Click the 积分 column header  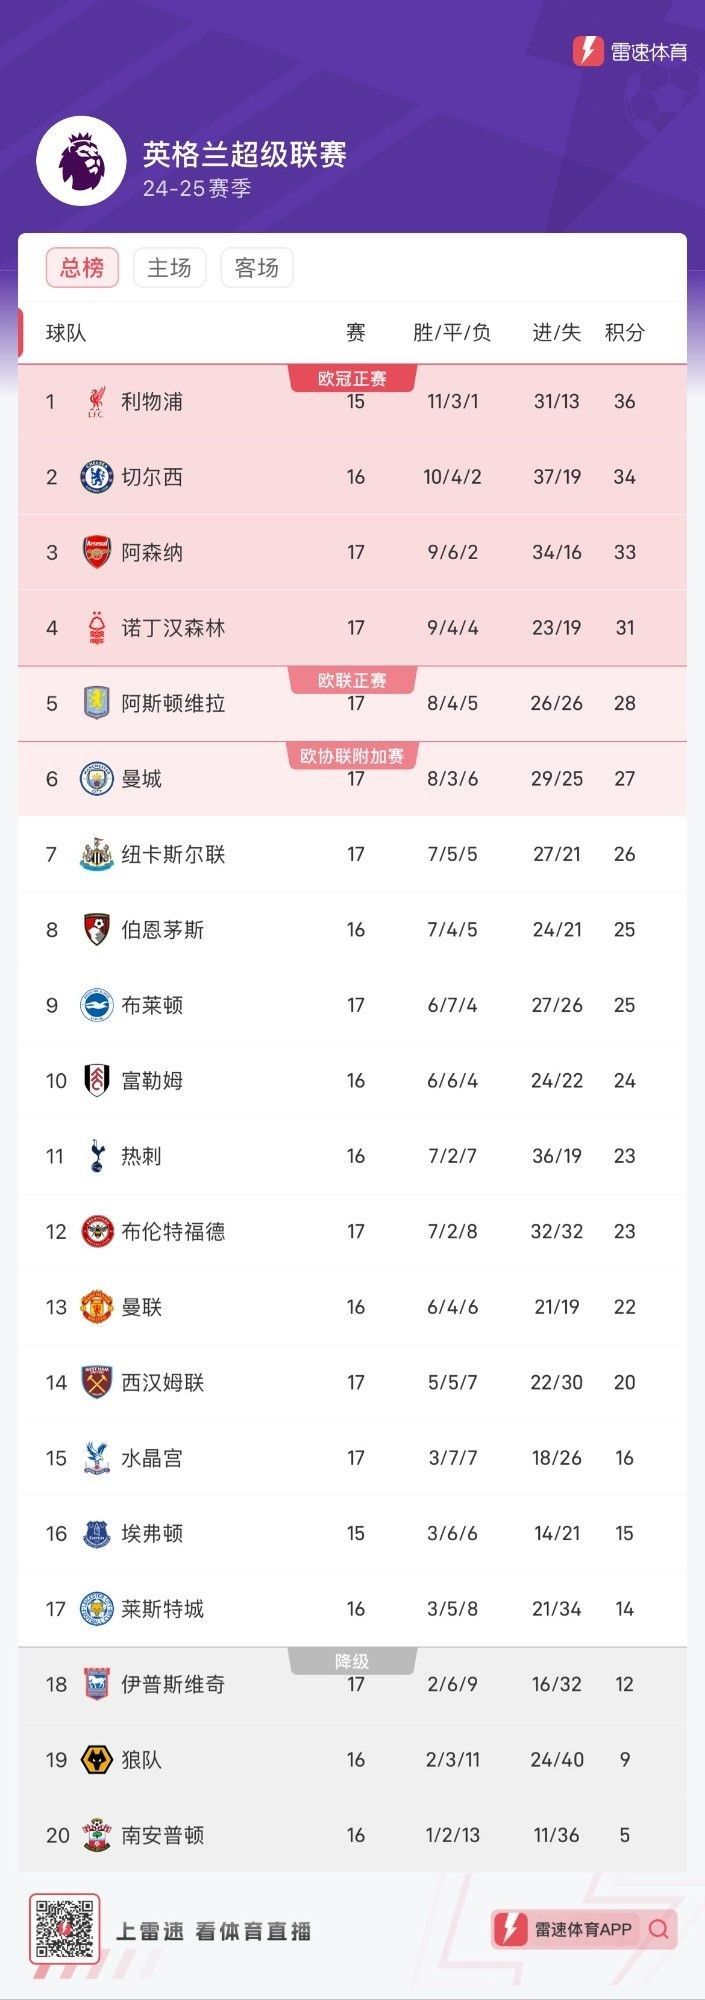click(x=625, y=333)
